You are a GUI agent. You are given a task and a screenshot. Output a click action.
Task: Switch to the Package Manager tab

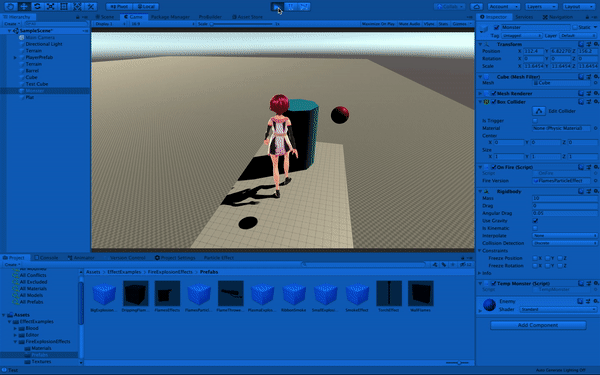pyautogui.click(x=170, y=17)
